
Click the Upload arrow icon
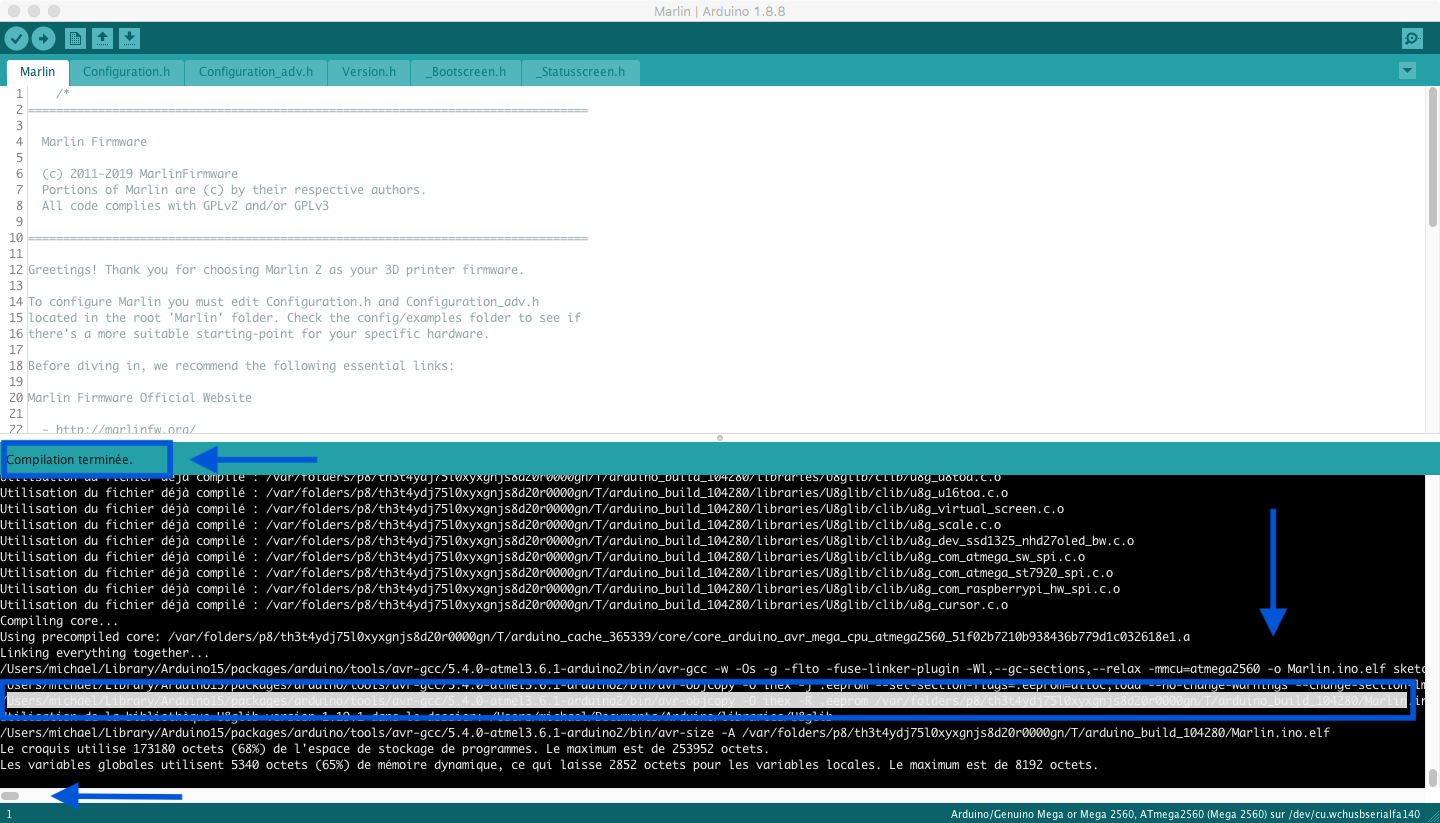(43, 39)
